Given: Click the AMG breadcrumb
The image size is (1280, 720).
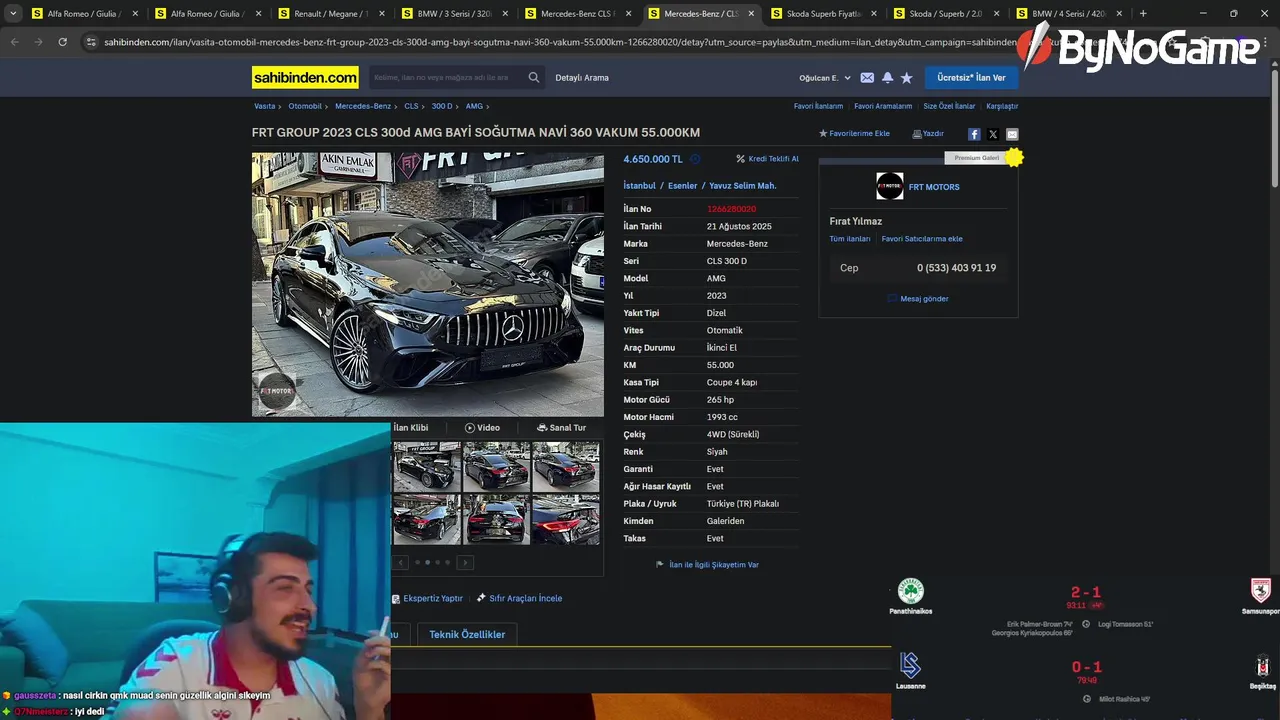Looking at the screenshot, I should click(474, 106).
